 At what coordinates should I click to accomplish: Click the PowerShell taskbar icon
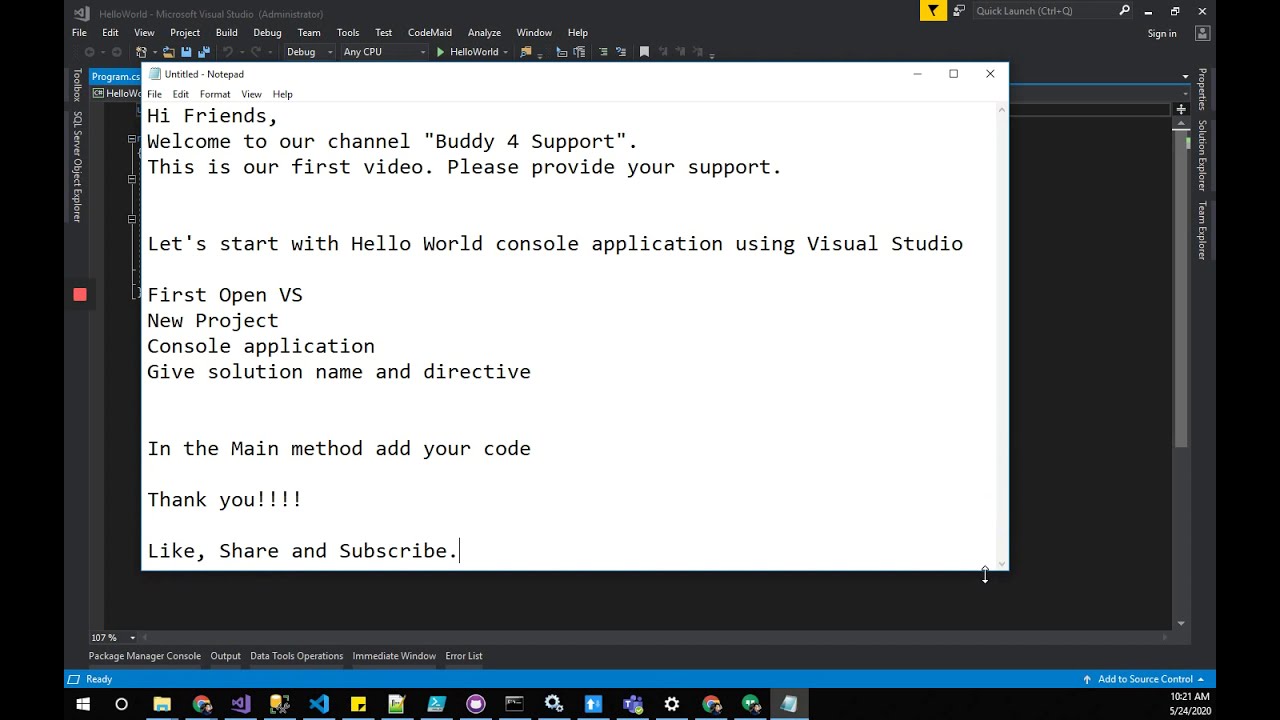436,704
